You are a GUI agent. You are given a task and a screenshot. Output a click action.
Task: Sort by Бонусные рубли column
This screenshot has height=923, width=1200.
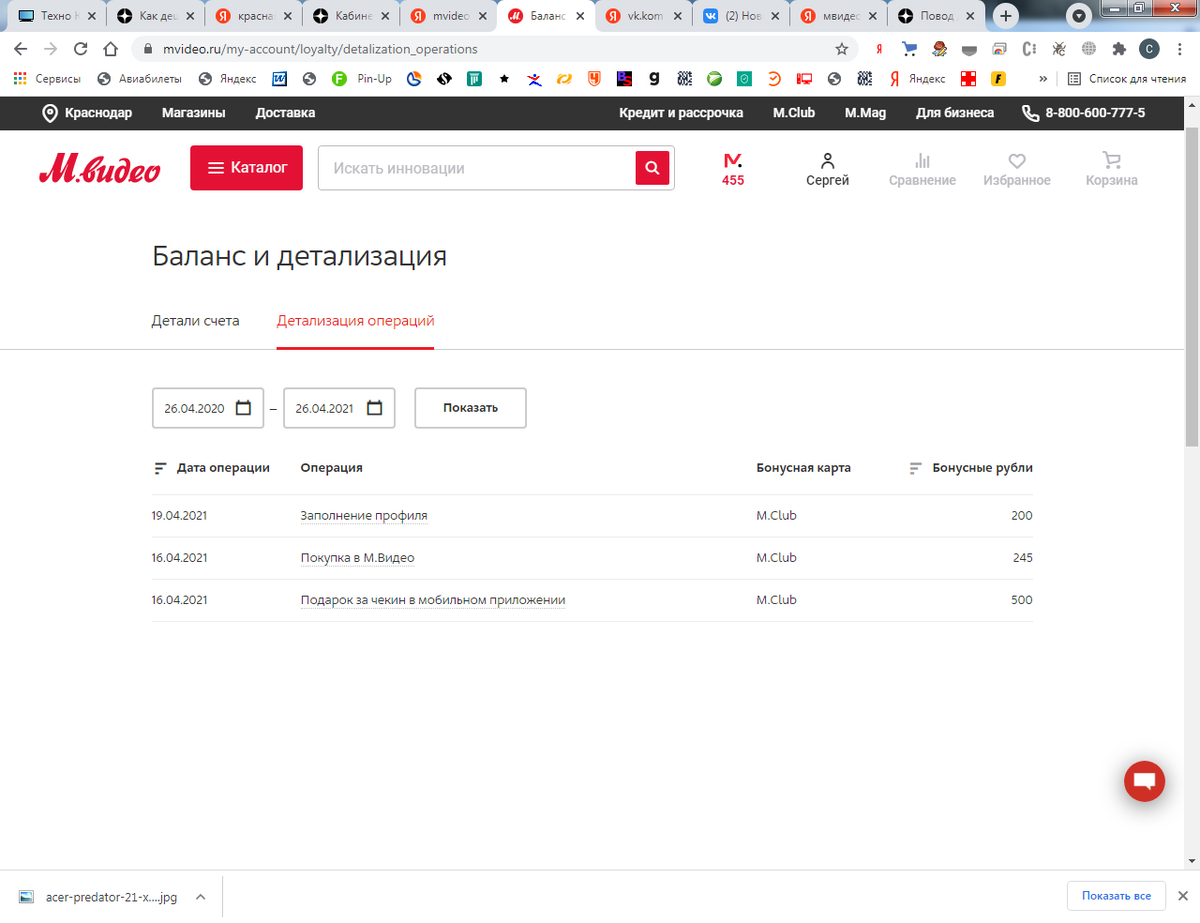[x=970, y=467]
